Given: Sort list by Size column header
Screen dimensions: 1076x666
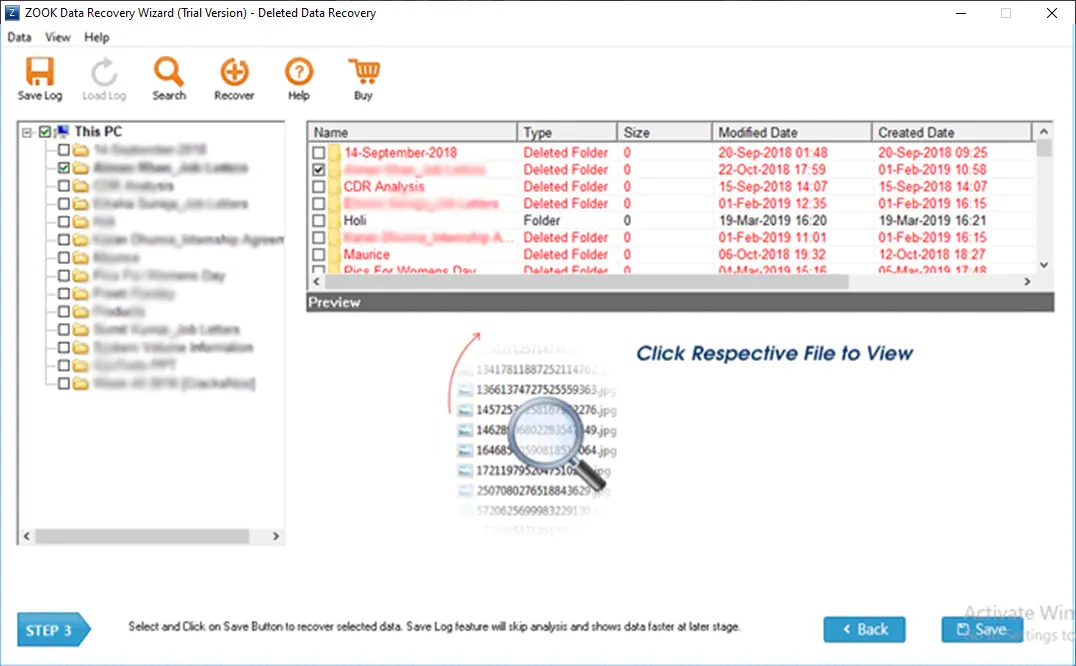Looking at the screenshot, I should 664,132.
